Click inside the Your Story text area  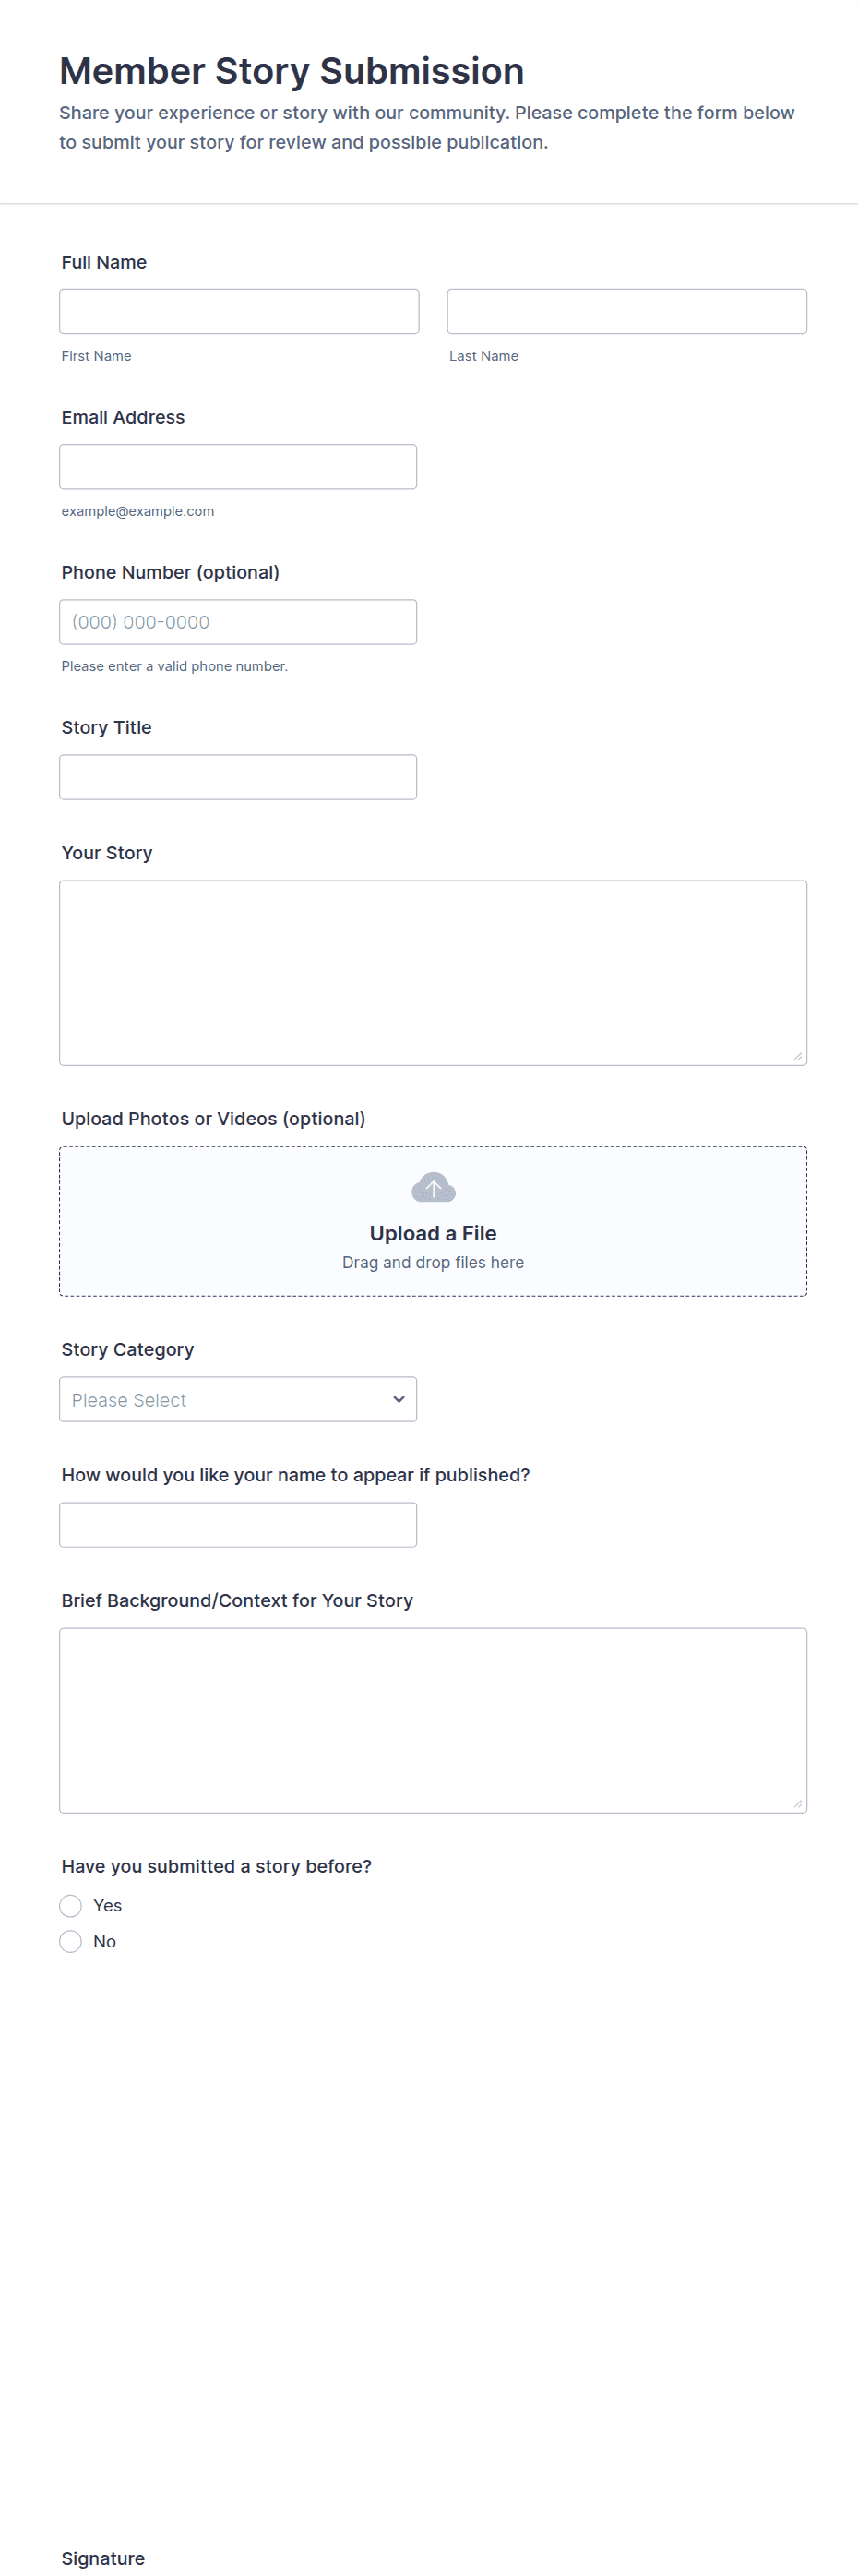pos(432,972)
